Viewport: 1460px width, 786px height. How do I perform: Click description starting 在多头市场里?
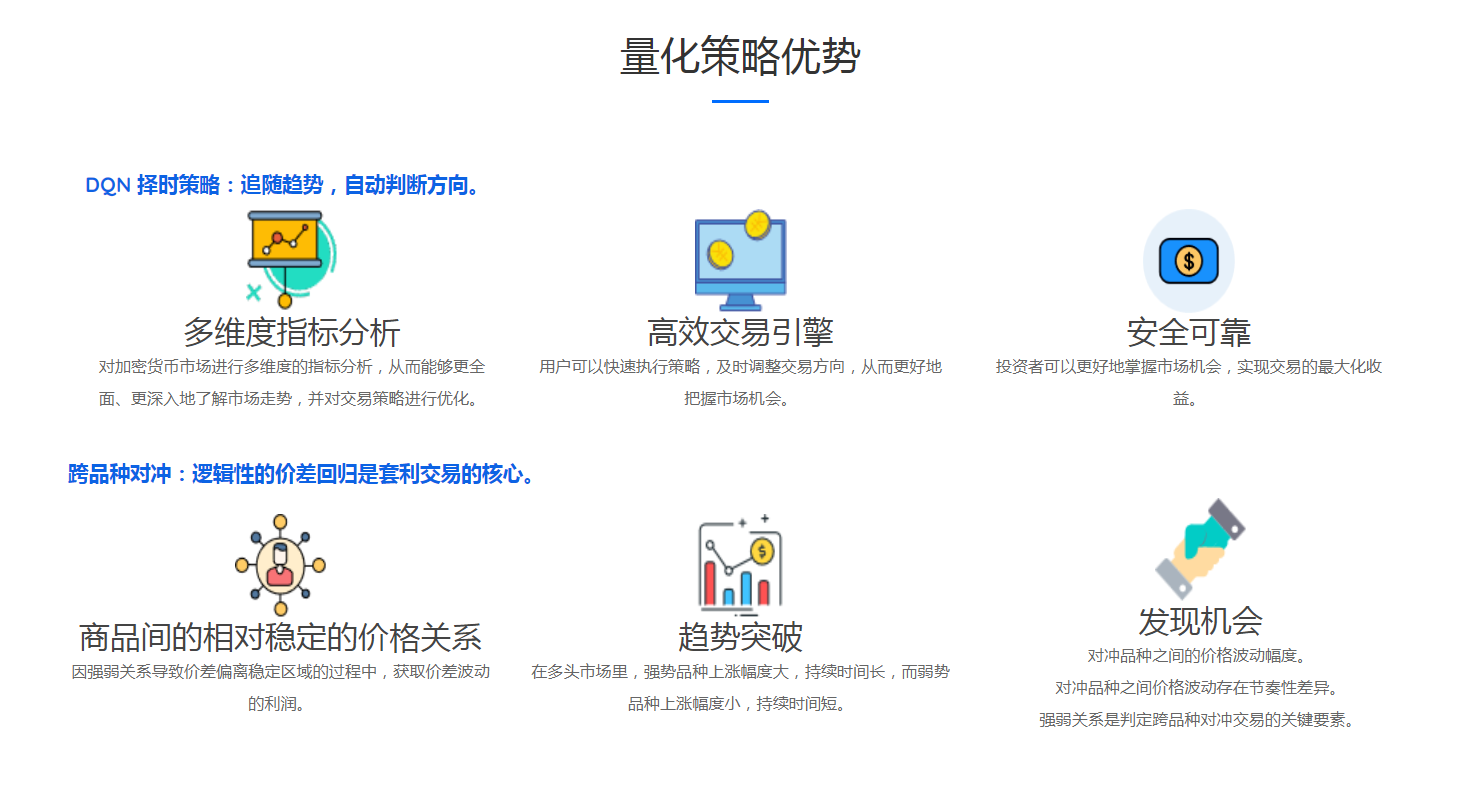pyautogui.click(x=740, y=687)
